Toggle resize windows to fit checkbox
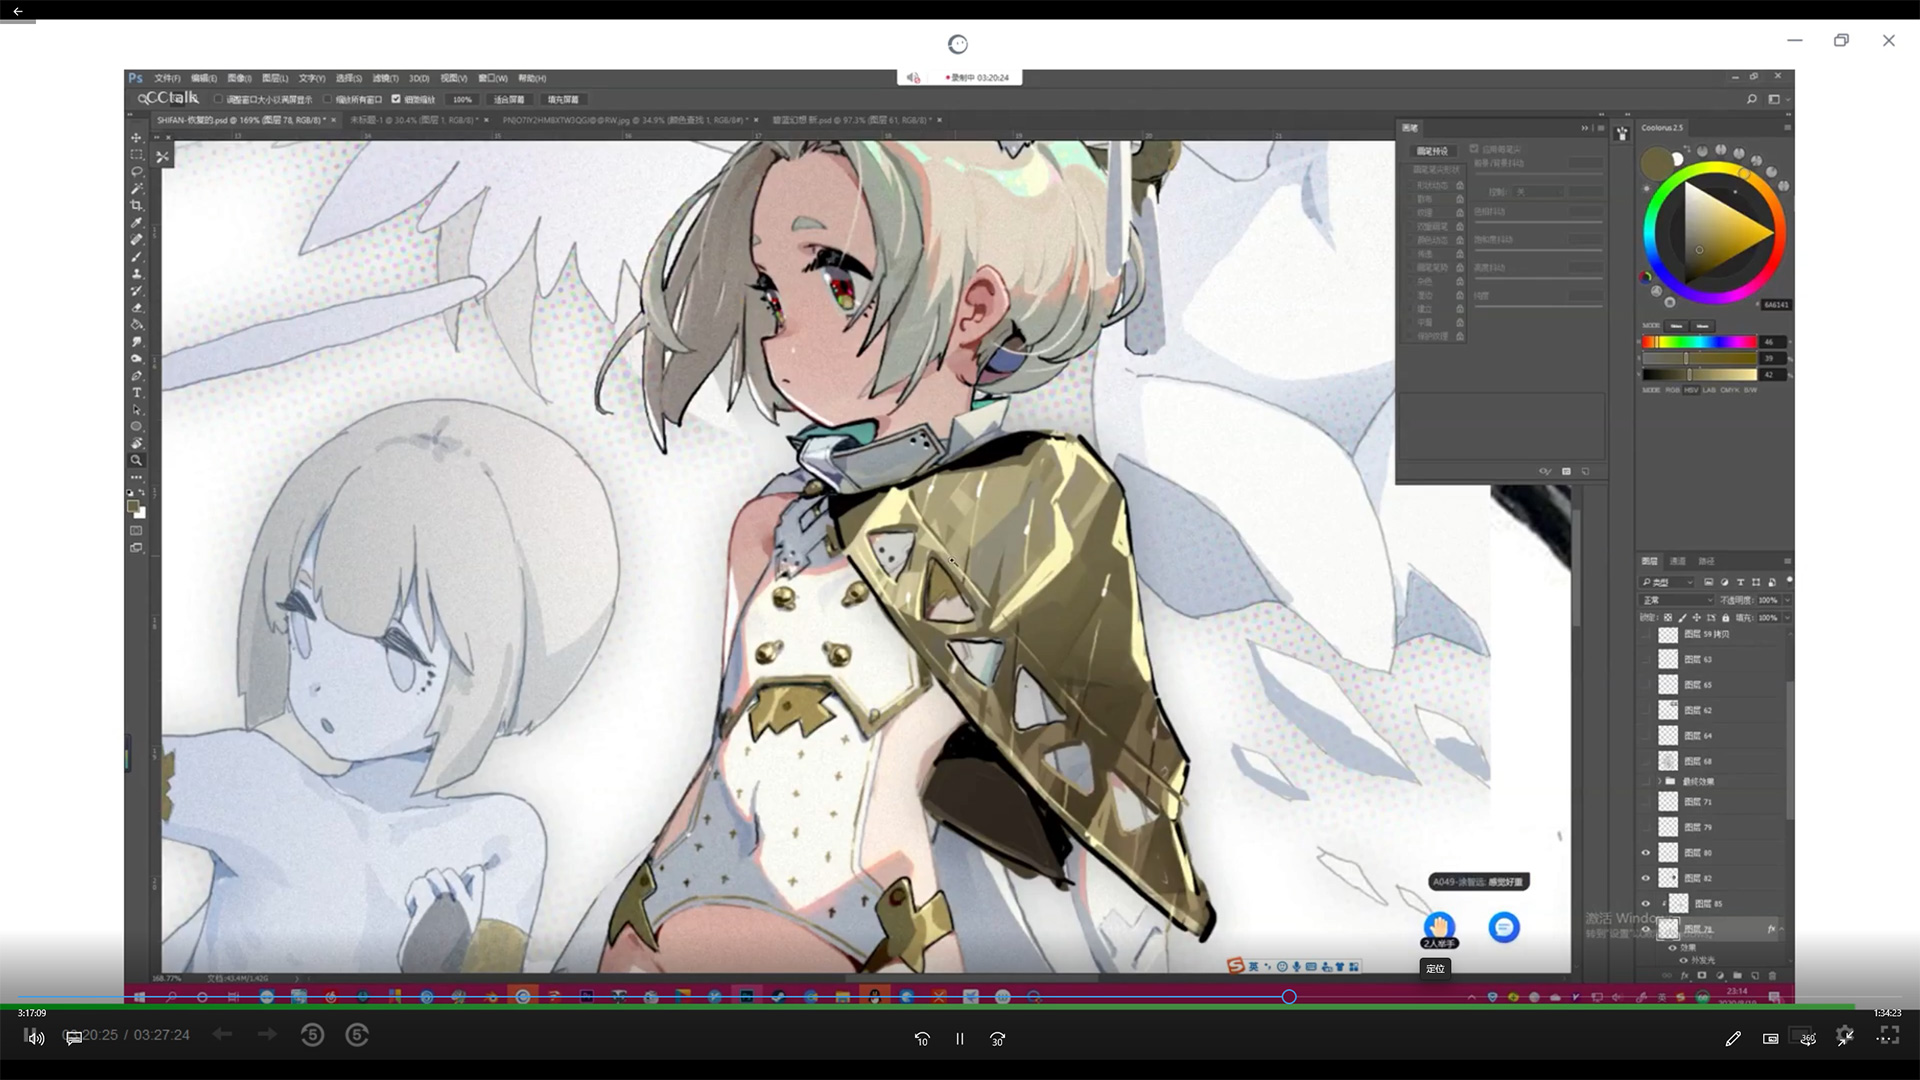Screen dimensions: 1920x1080 (x=218, y=99)
